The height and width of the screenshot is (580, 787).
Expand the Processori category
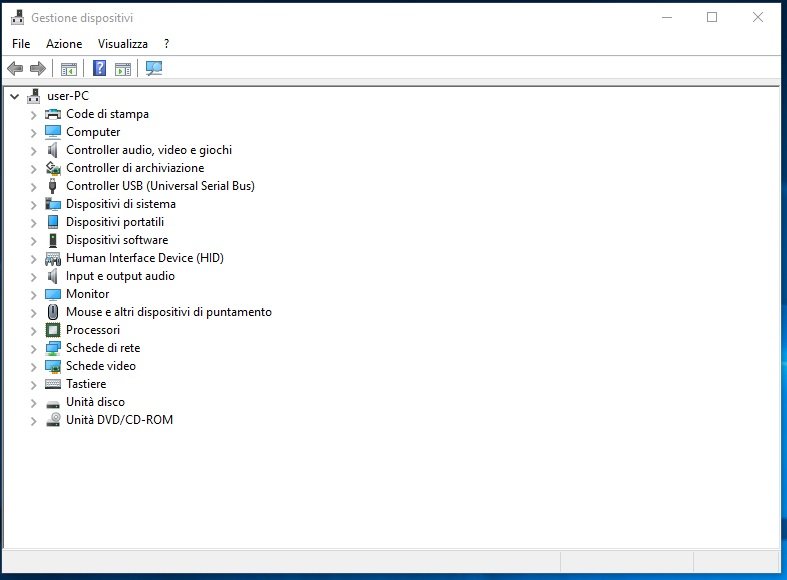point(34,331)
